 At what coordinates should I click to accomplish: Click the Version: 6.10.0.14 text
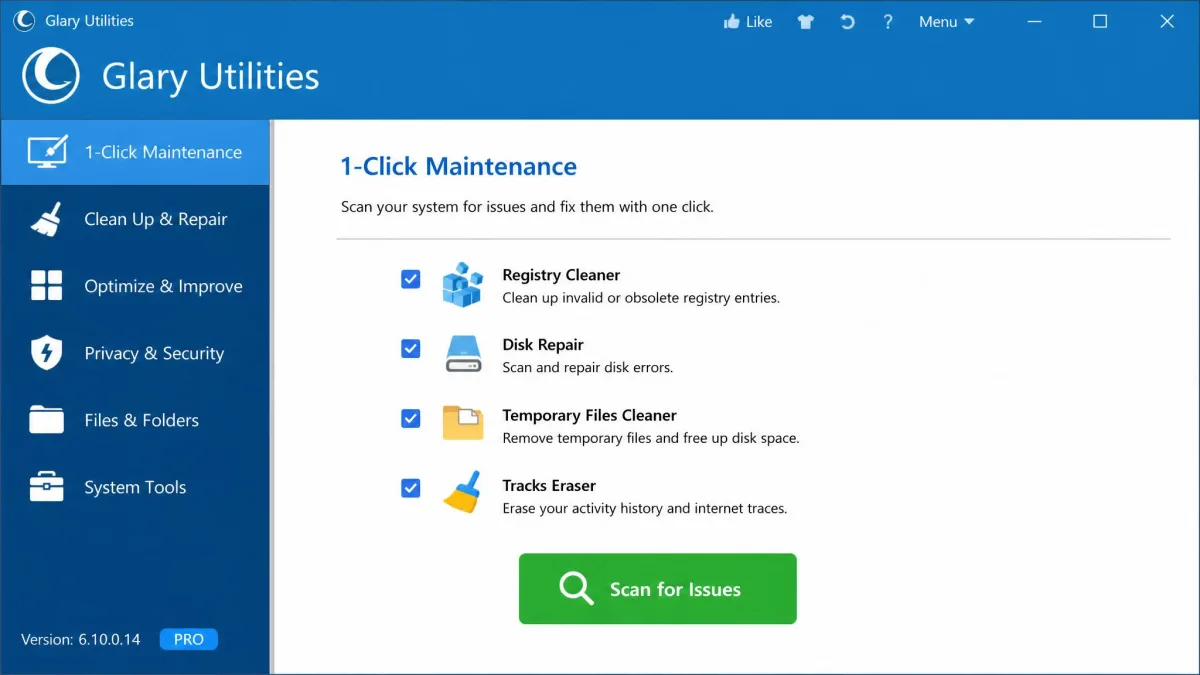tap(81, 639)
